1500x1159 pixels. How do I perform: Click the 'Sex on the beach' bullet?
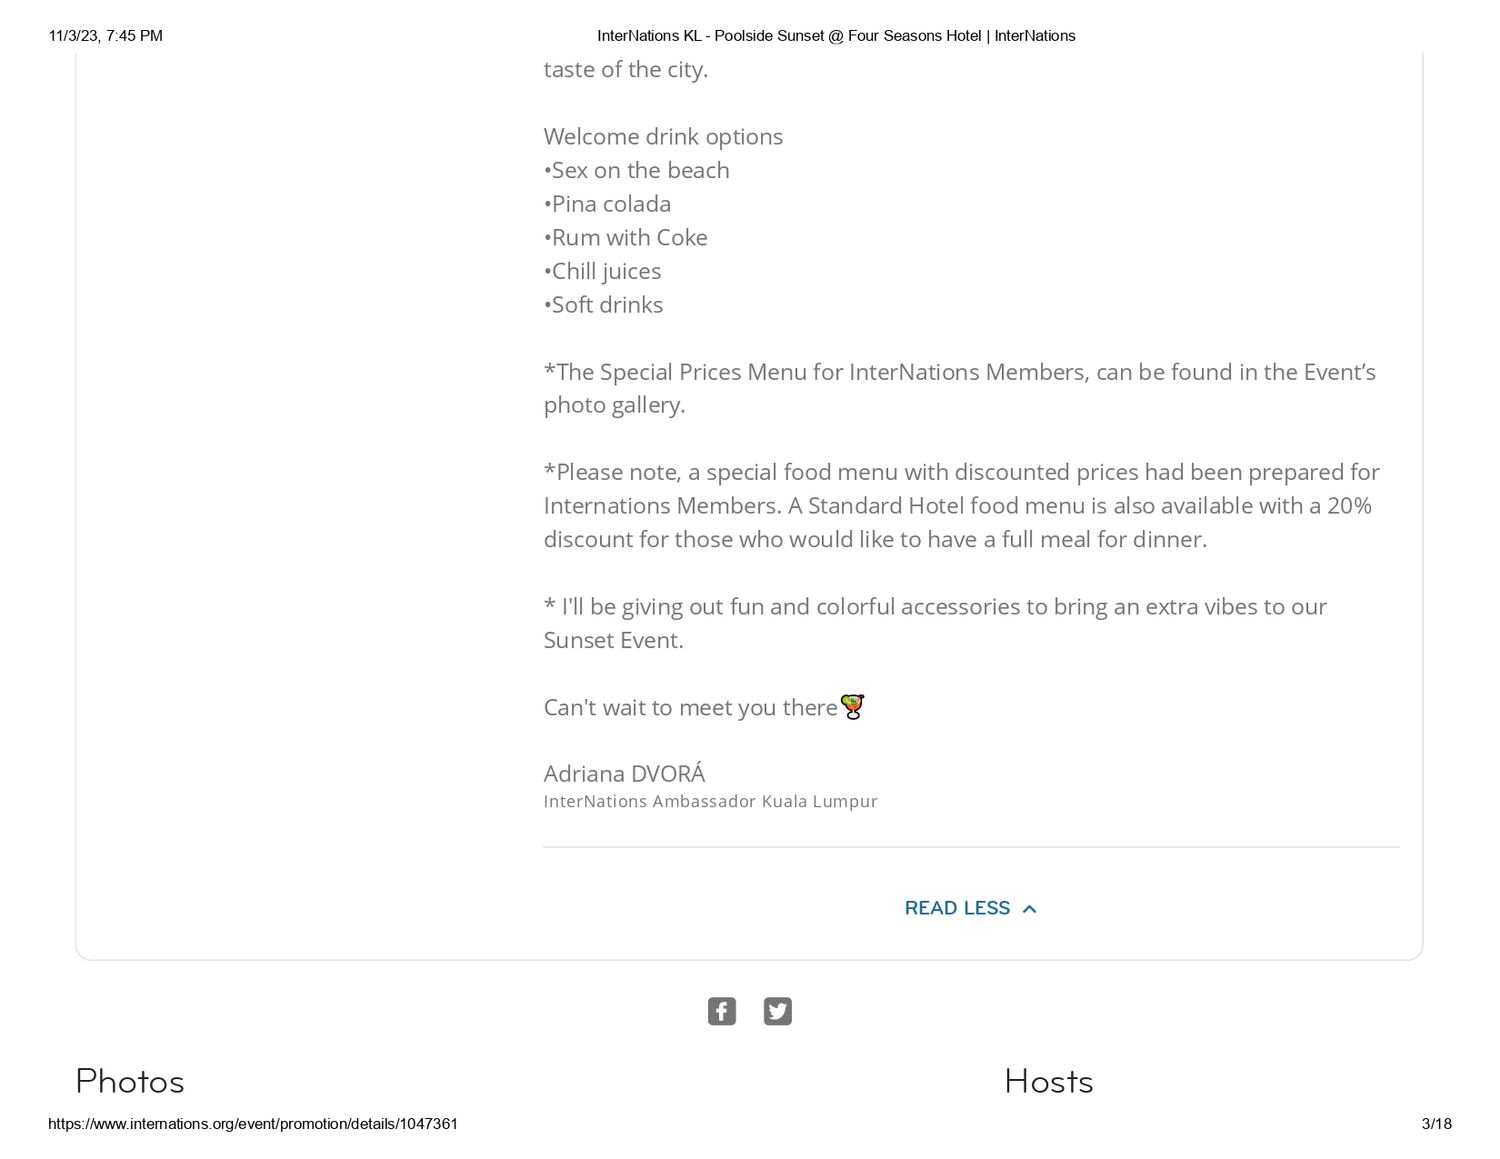click(x=636, y=170)
